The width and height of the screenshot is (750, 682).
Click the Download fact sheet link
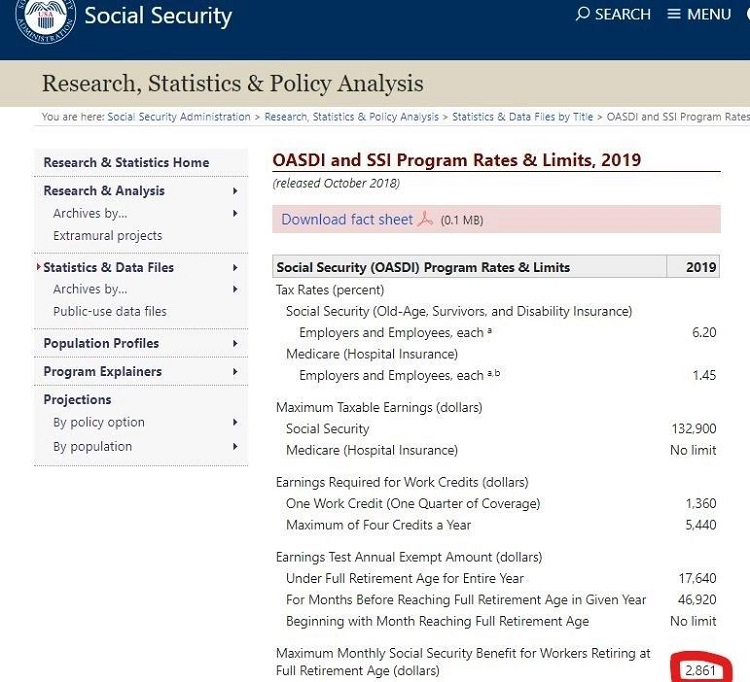click(x=346, y=219)
